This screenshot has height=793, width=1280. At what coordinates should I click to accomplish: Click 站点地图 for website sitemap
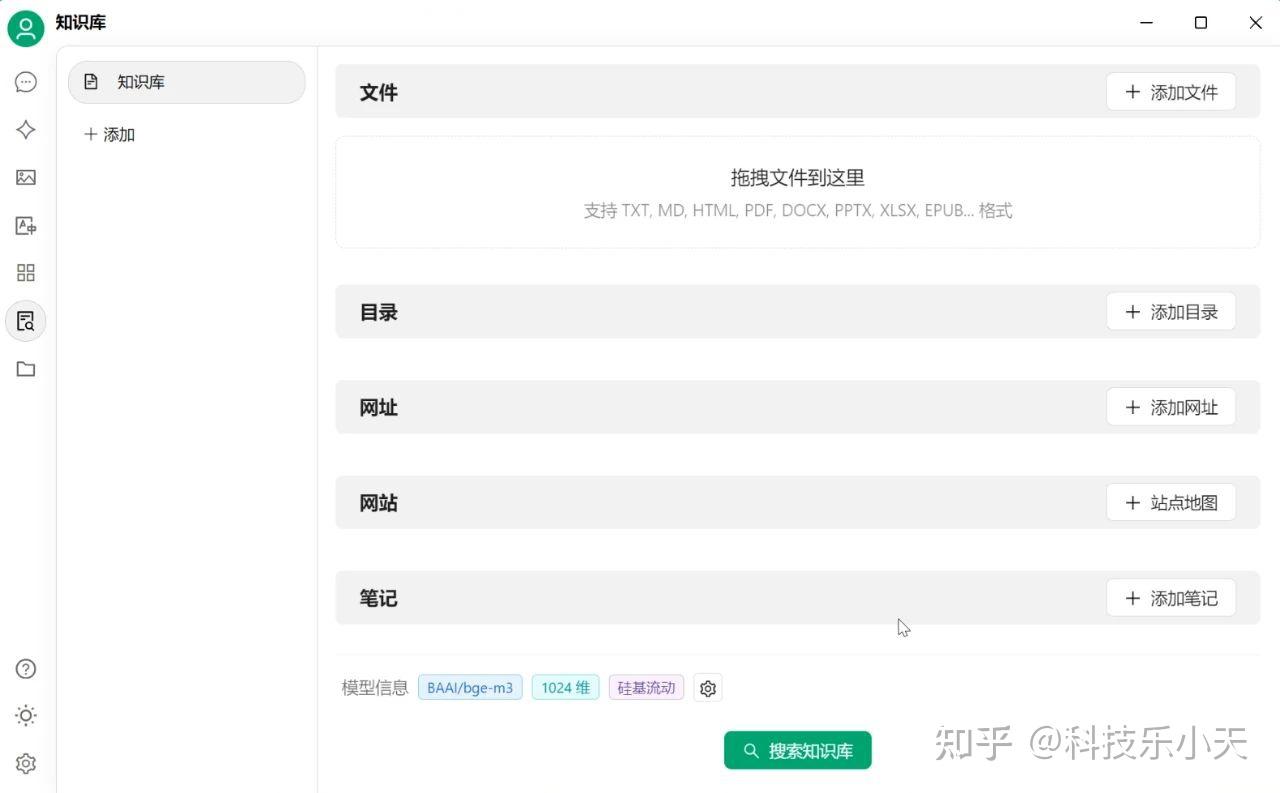pos(1171,502)
